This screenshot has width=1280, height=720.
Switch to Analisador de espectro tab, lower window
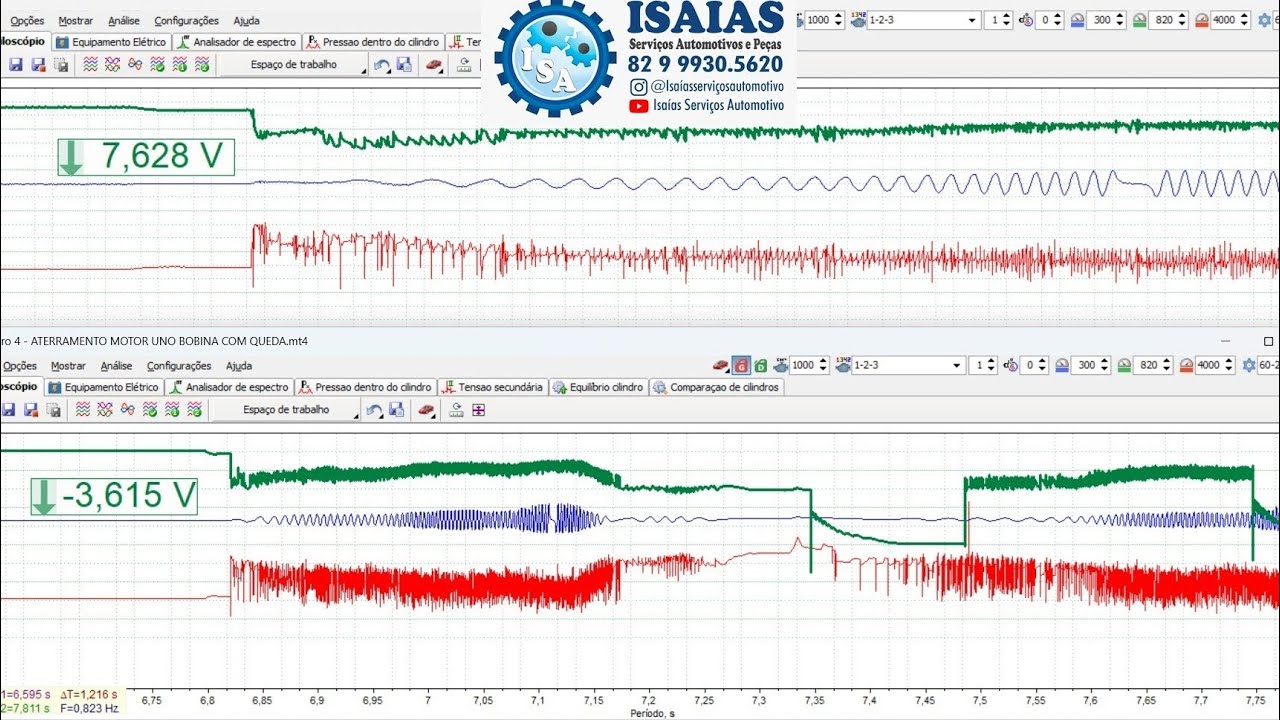(x=229, y=387)
